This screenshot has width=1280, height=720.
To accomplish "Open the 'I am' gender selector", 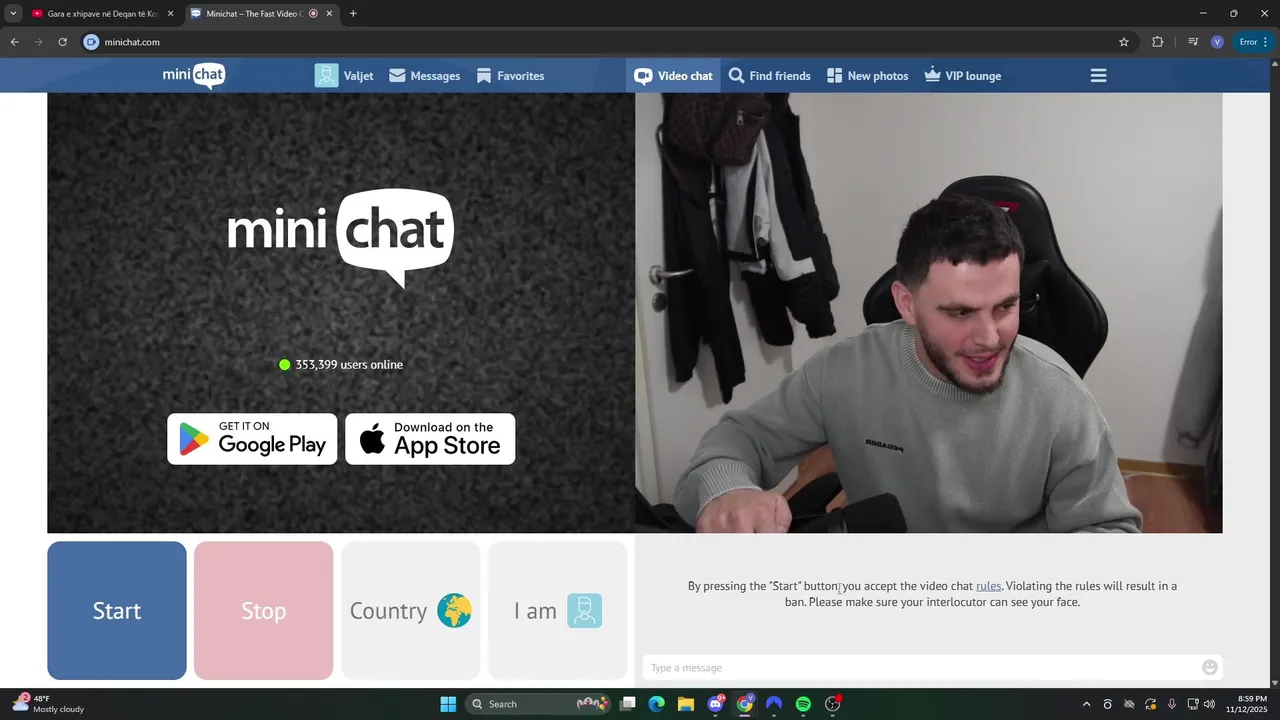I will pyautogui.click(x=558, y=611).
